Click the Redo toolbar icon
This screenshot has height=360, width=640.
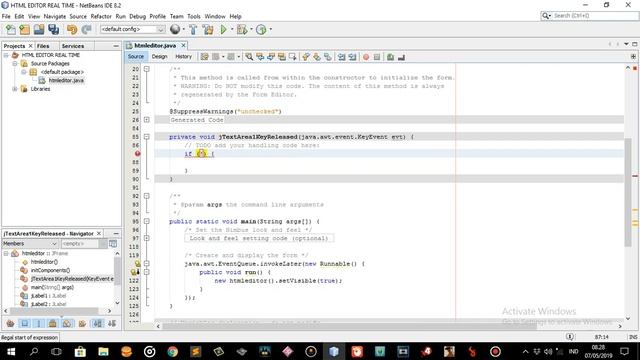pyautogui.click(x=86, y=29)
